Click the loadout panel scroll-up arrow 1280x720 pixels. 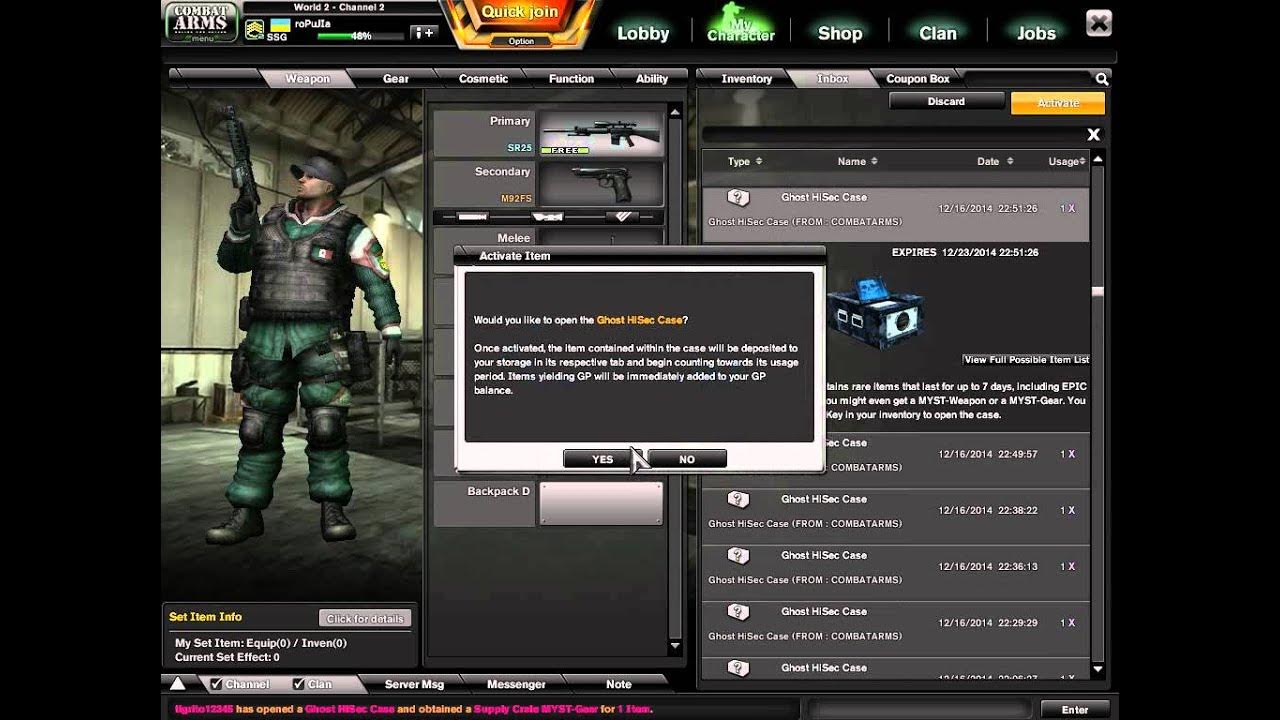tap(675, 113)
